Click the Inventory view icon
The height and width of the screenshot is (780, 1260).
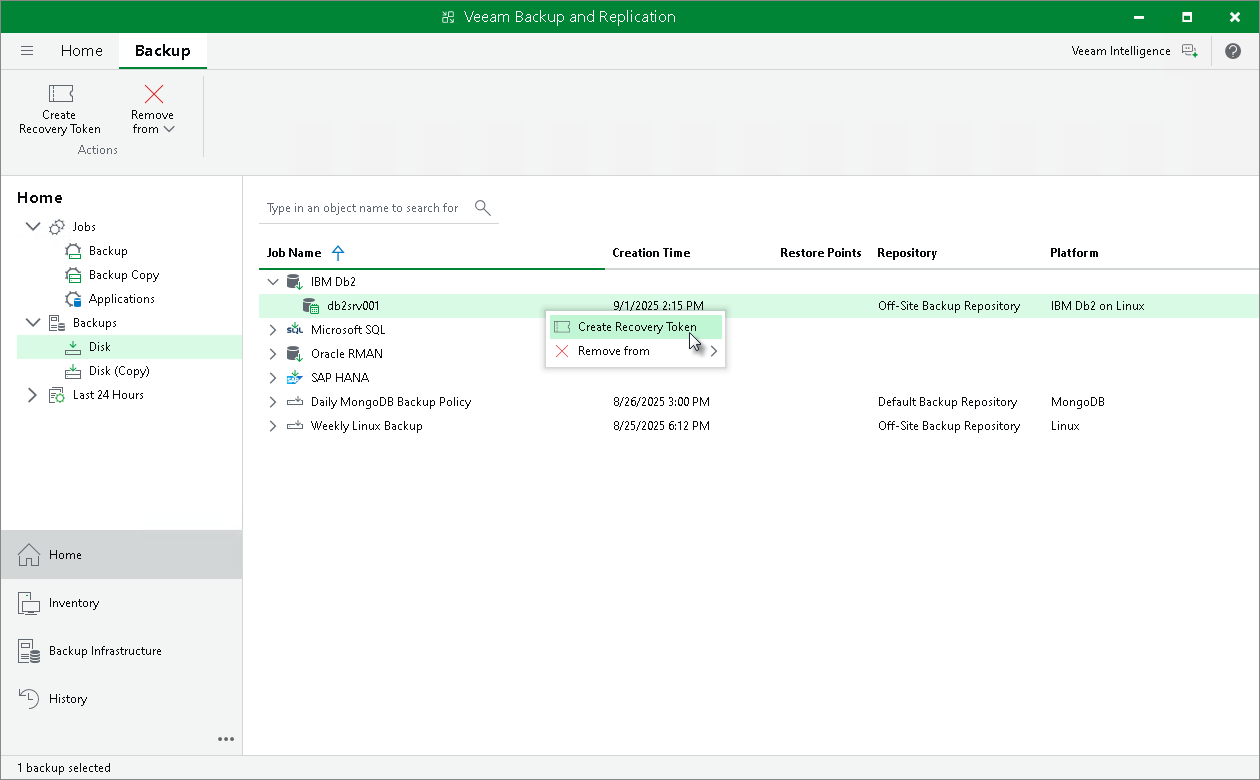point(29,603)
